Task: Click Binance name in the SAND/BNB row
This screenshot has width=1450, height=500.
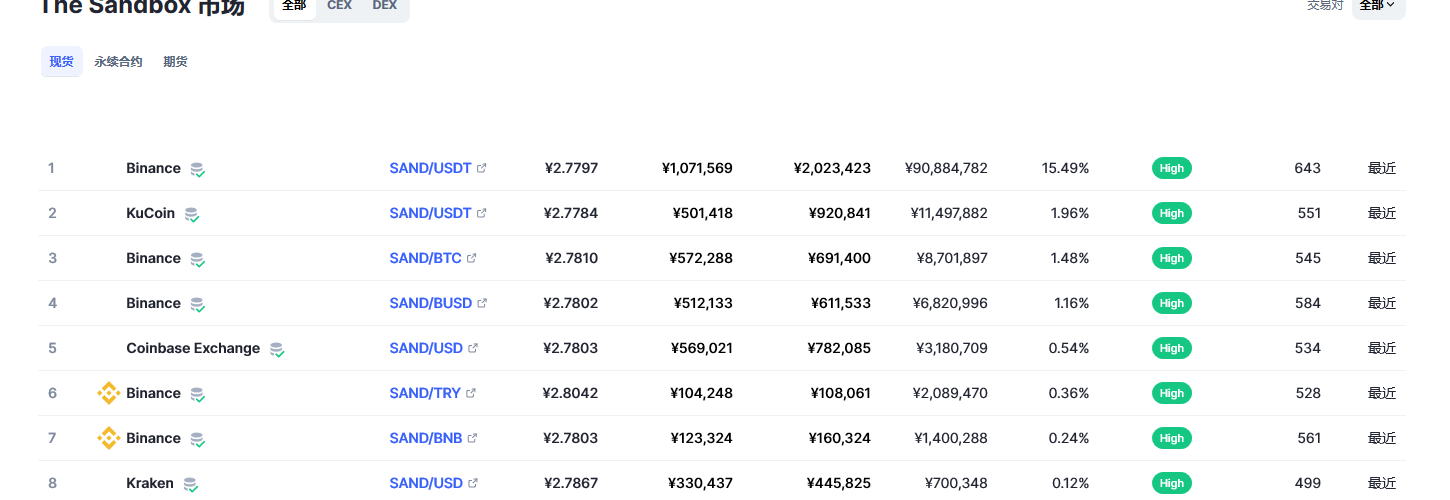Action: [x=153, y=438]
